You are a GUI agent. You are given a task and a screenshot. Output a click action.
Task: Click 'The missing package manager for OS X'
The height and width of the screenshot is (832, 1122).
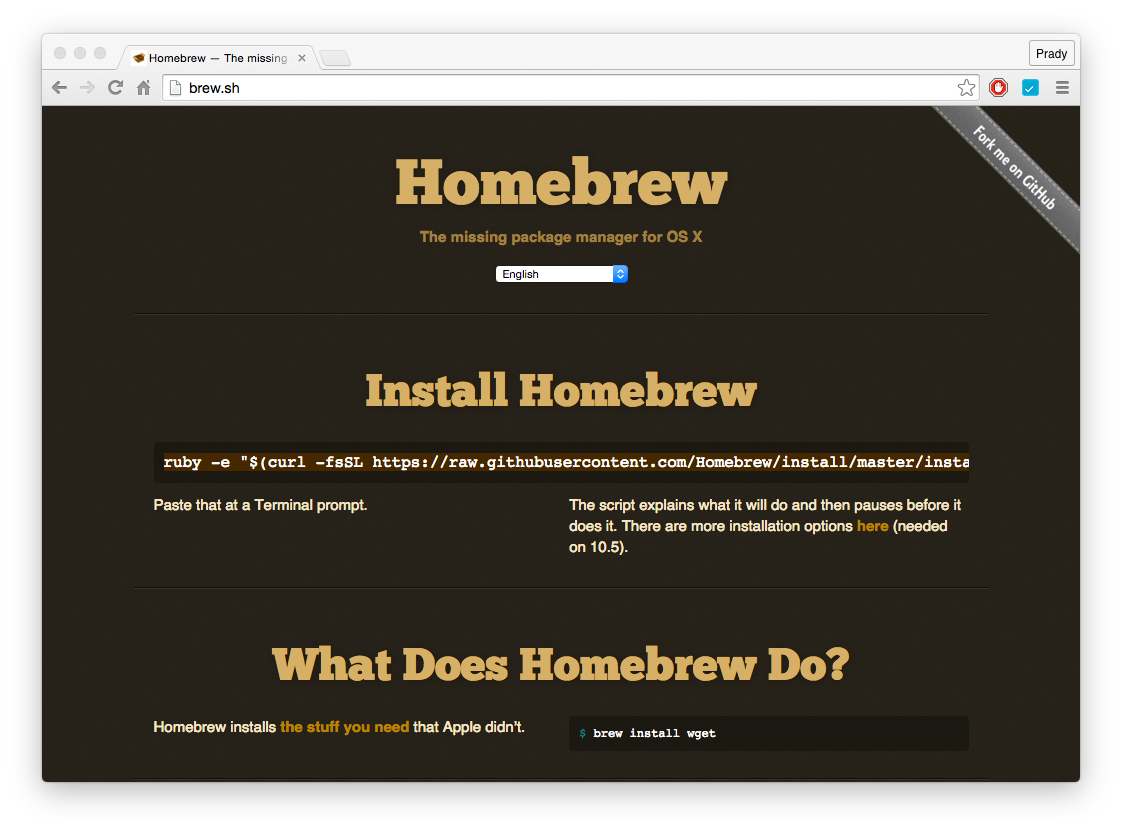[561, 237]
